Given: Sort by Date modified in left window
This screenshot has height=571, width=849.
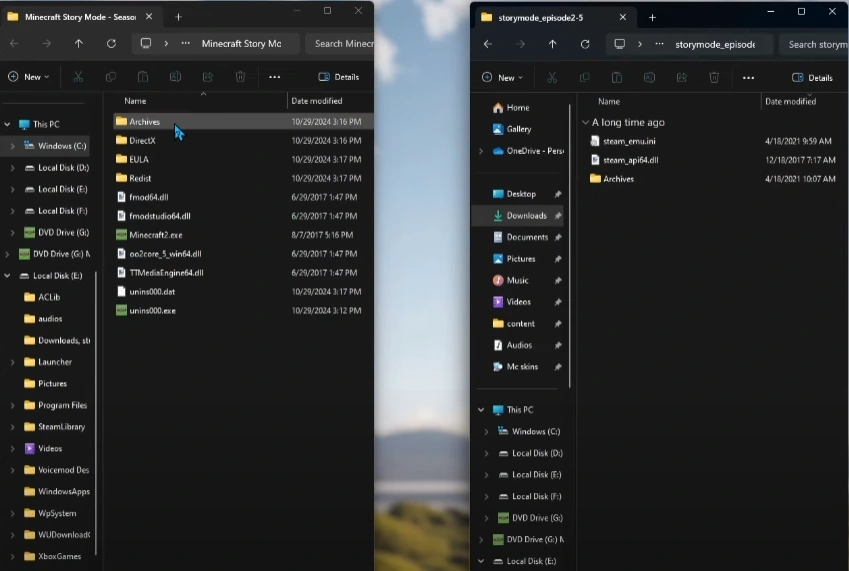Looking at the screenshot, I should [x=317, y=101].
